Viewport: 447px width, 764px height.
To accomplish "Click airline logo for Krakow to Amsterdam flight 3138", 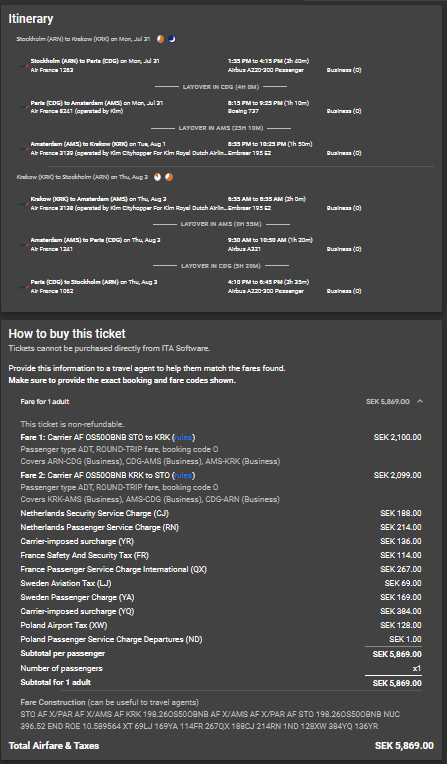I will coord(23,204).
